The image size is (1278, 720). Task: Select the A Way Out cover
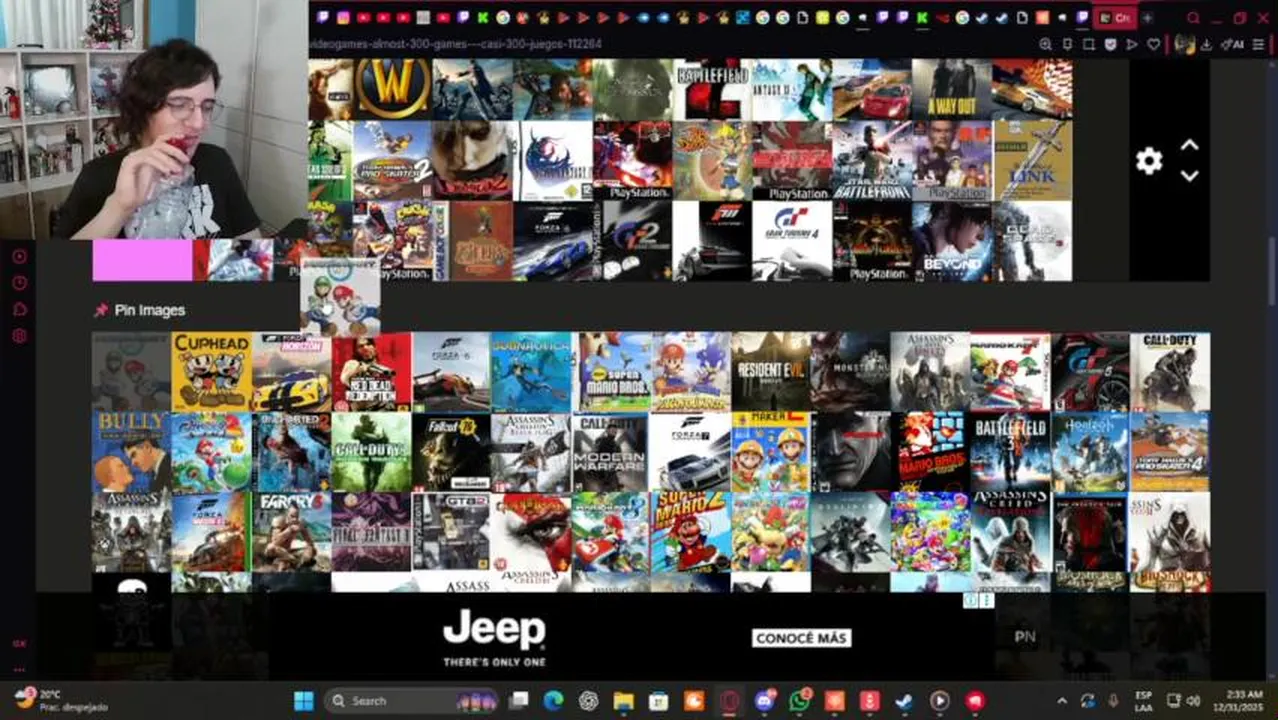(x=951, y=89)
